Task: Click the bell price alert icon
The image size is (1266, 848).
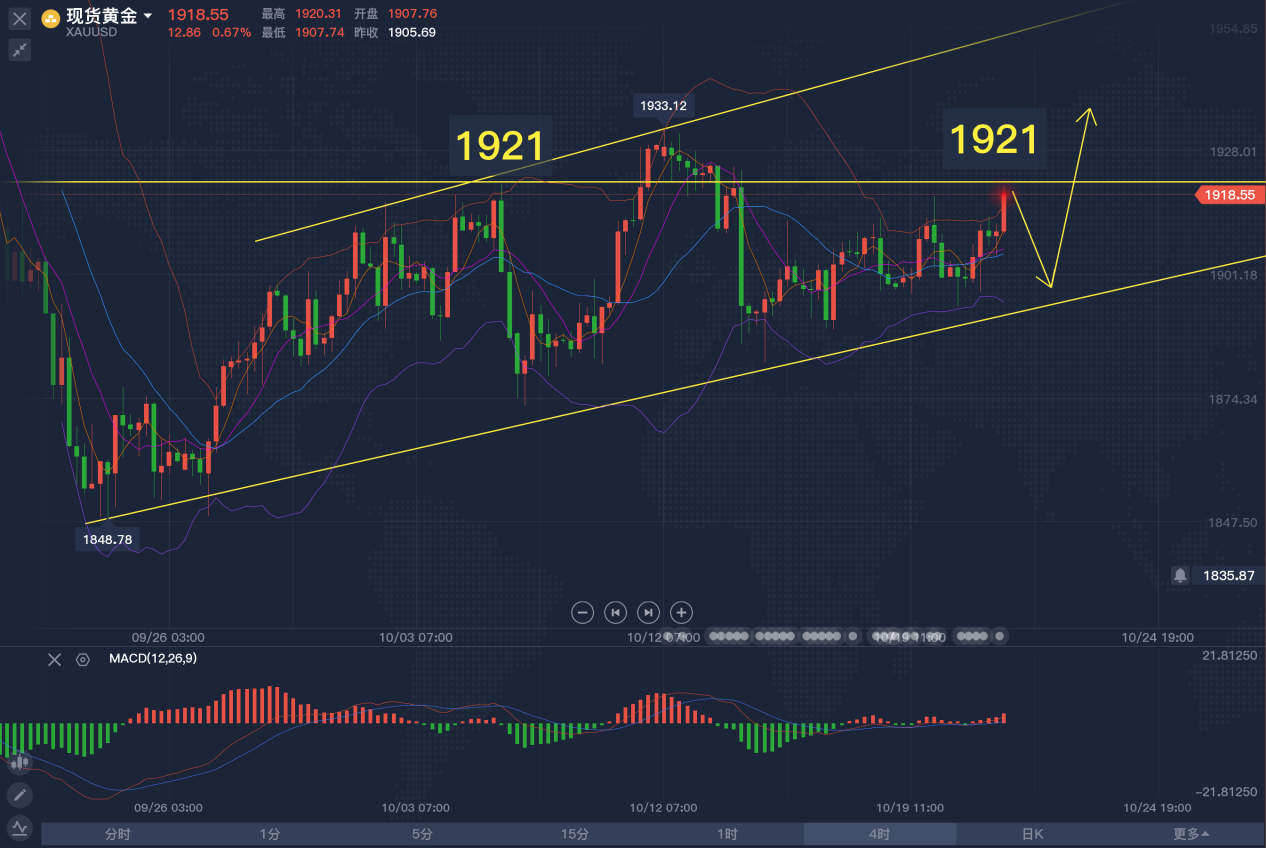Action: pos(1181,576)
